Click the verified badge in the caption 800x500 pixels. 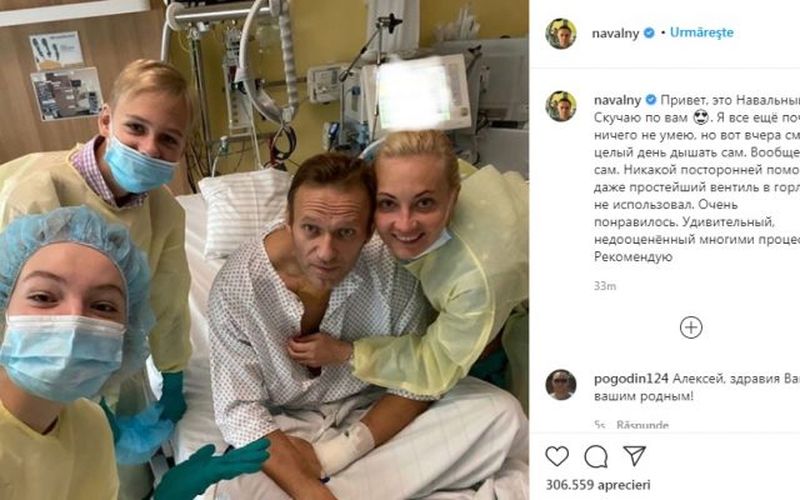coord(651,99)
